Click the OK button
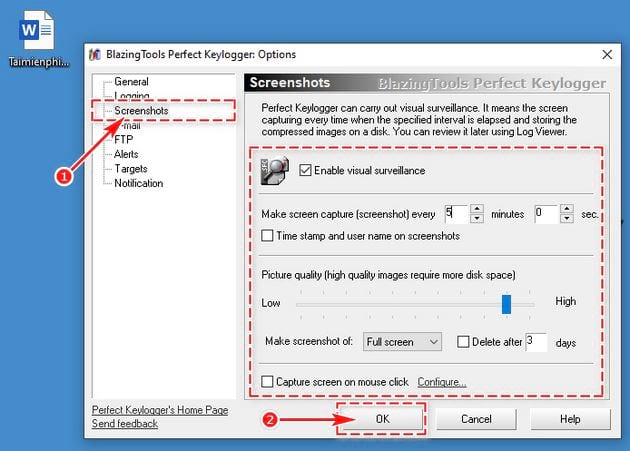 (382, 419)
